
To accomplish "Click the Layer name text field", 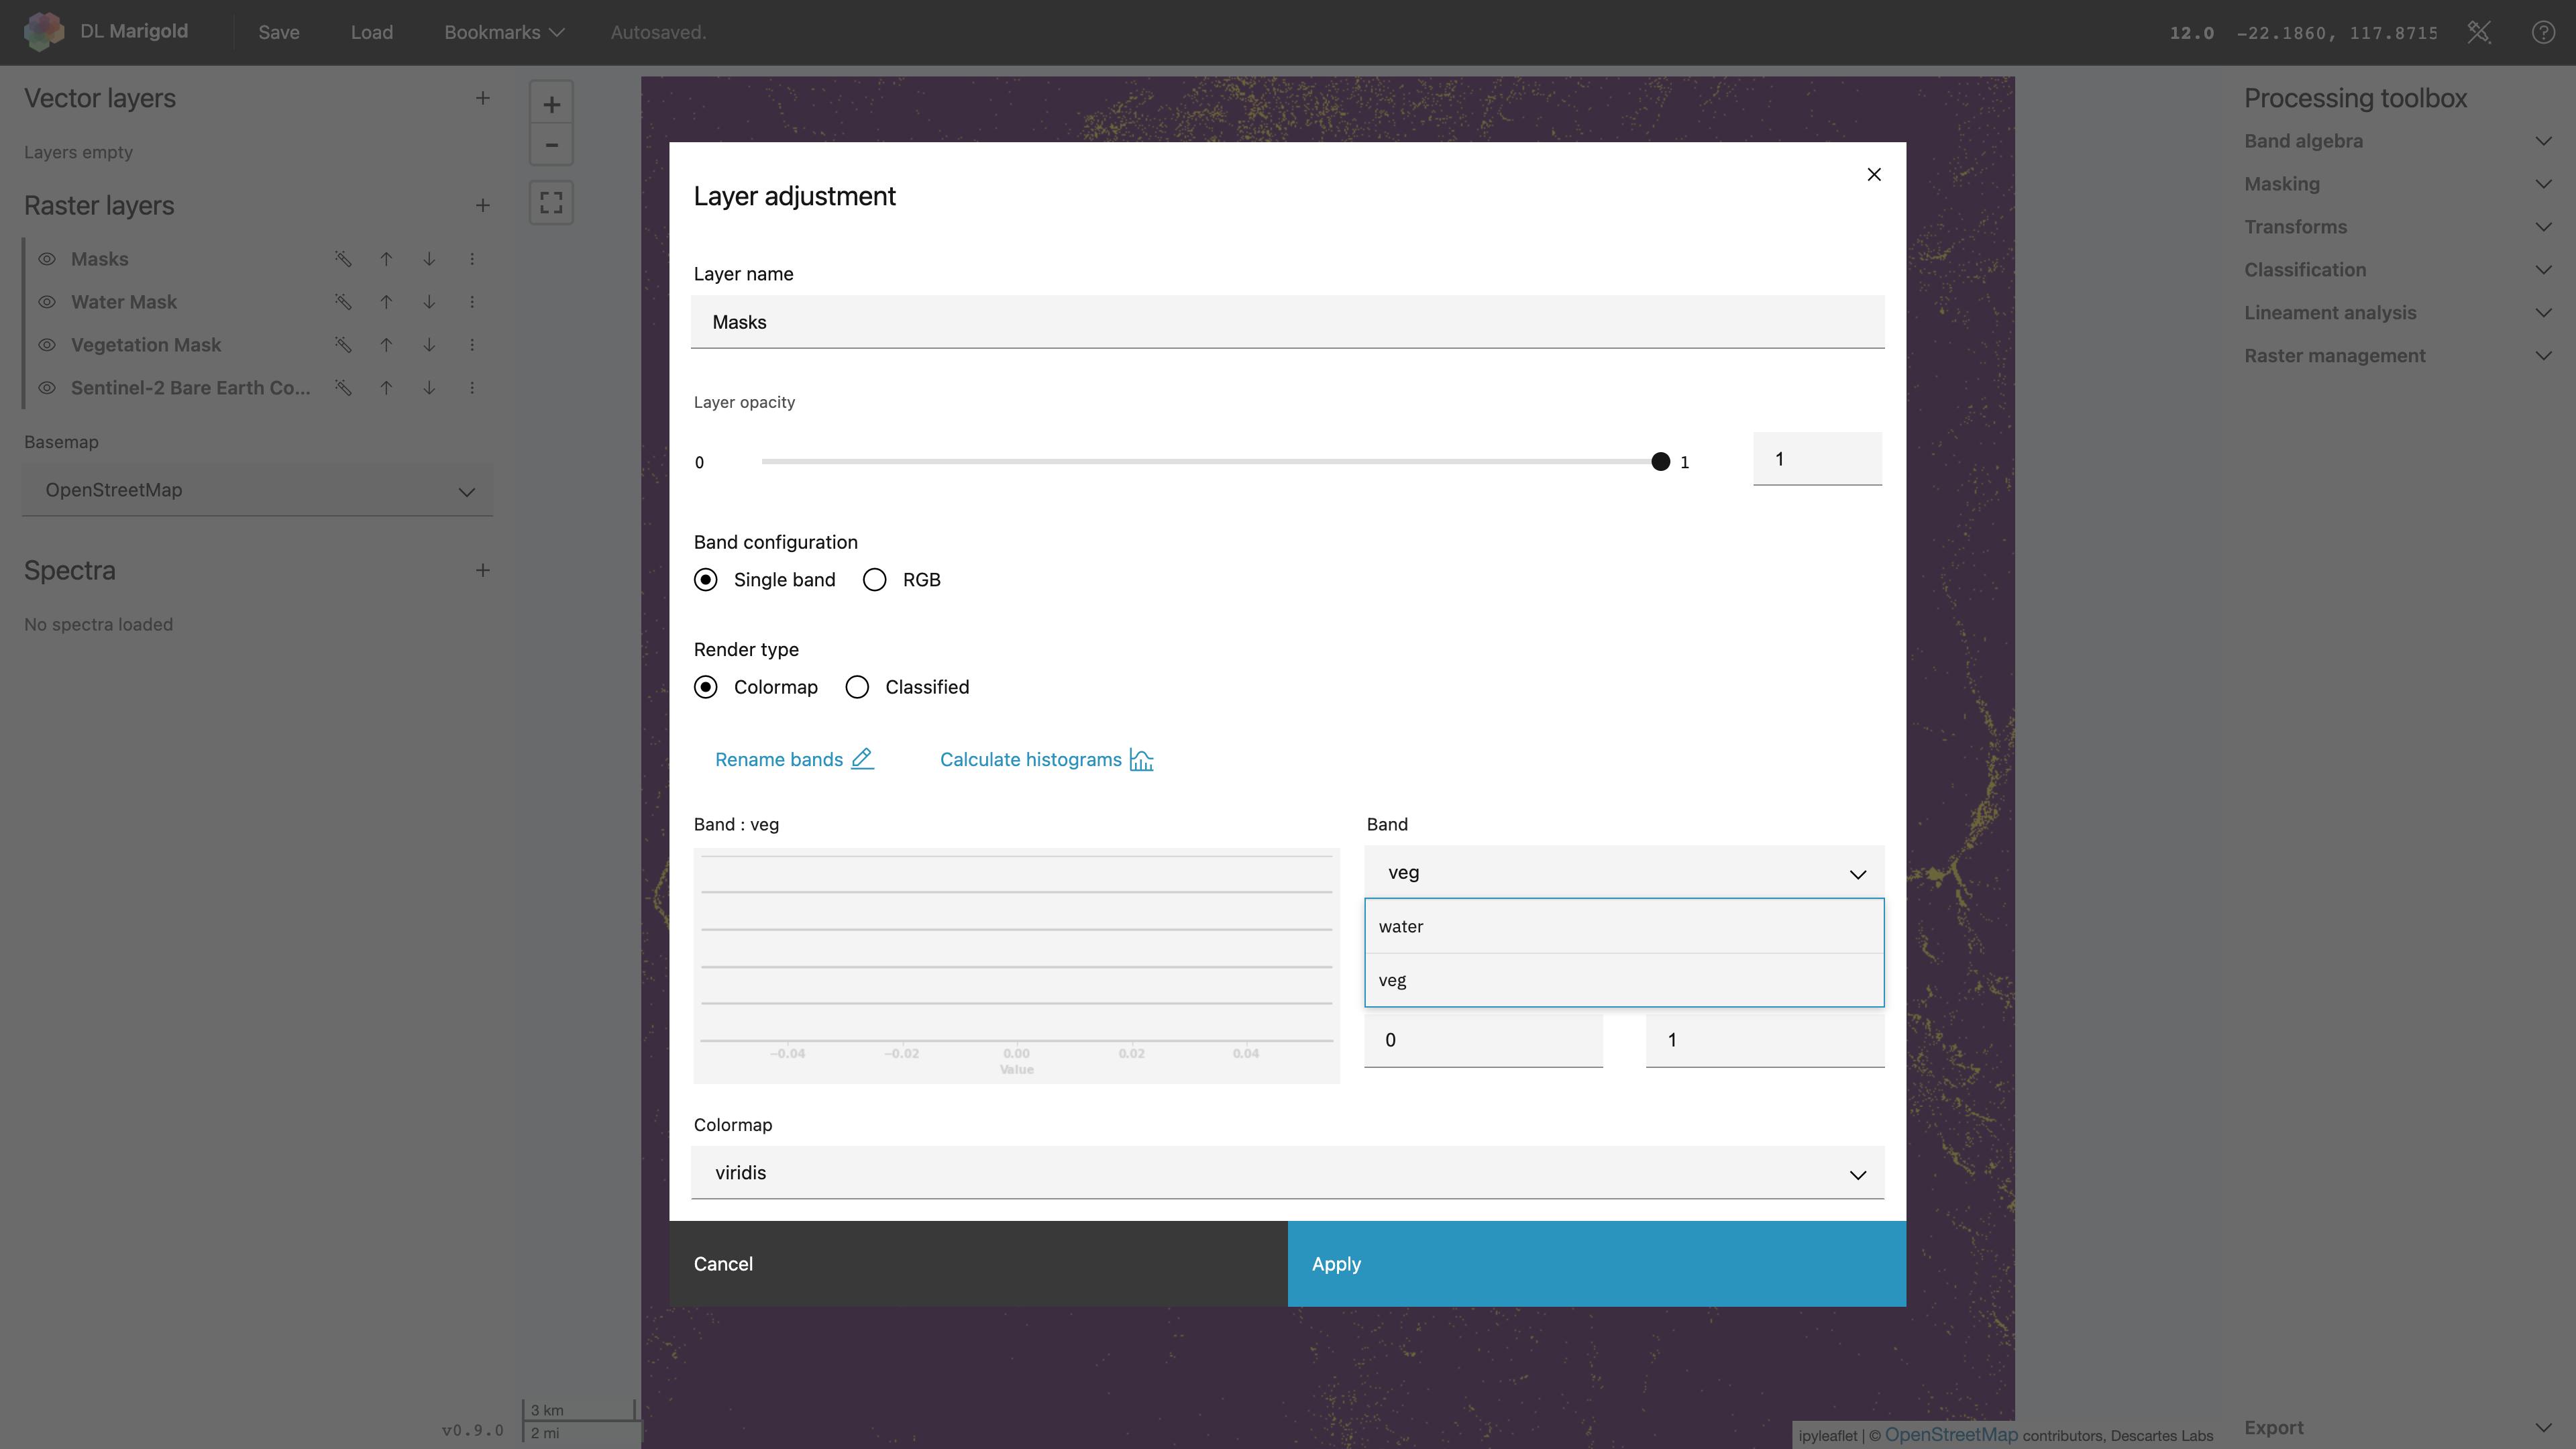I will (1287, 322).
